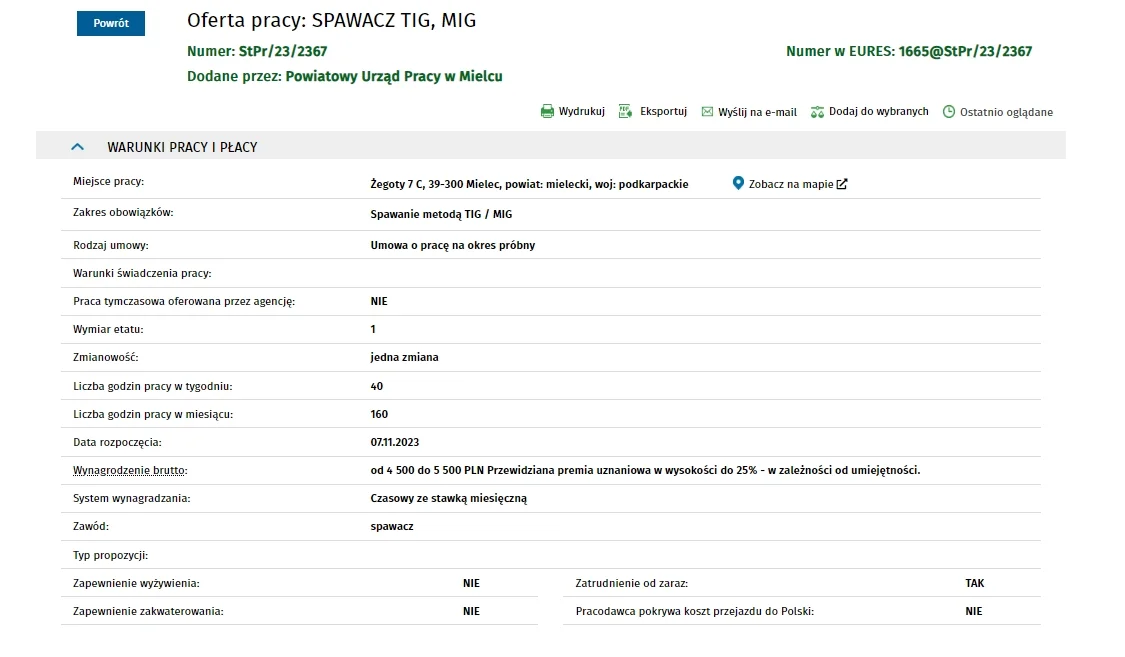Choose the Wyślij na e-mail label

(x=757, y=112)
